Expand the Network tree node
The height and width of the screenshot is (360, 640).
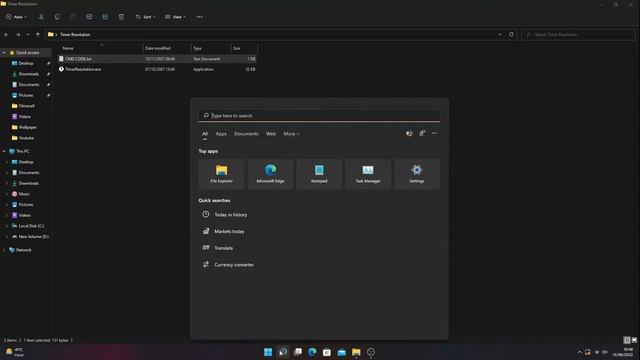click(4, 250)
